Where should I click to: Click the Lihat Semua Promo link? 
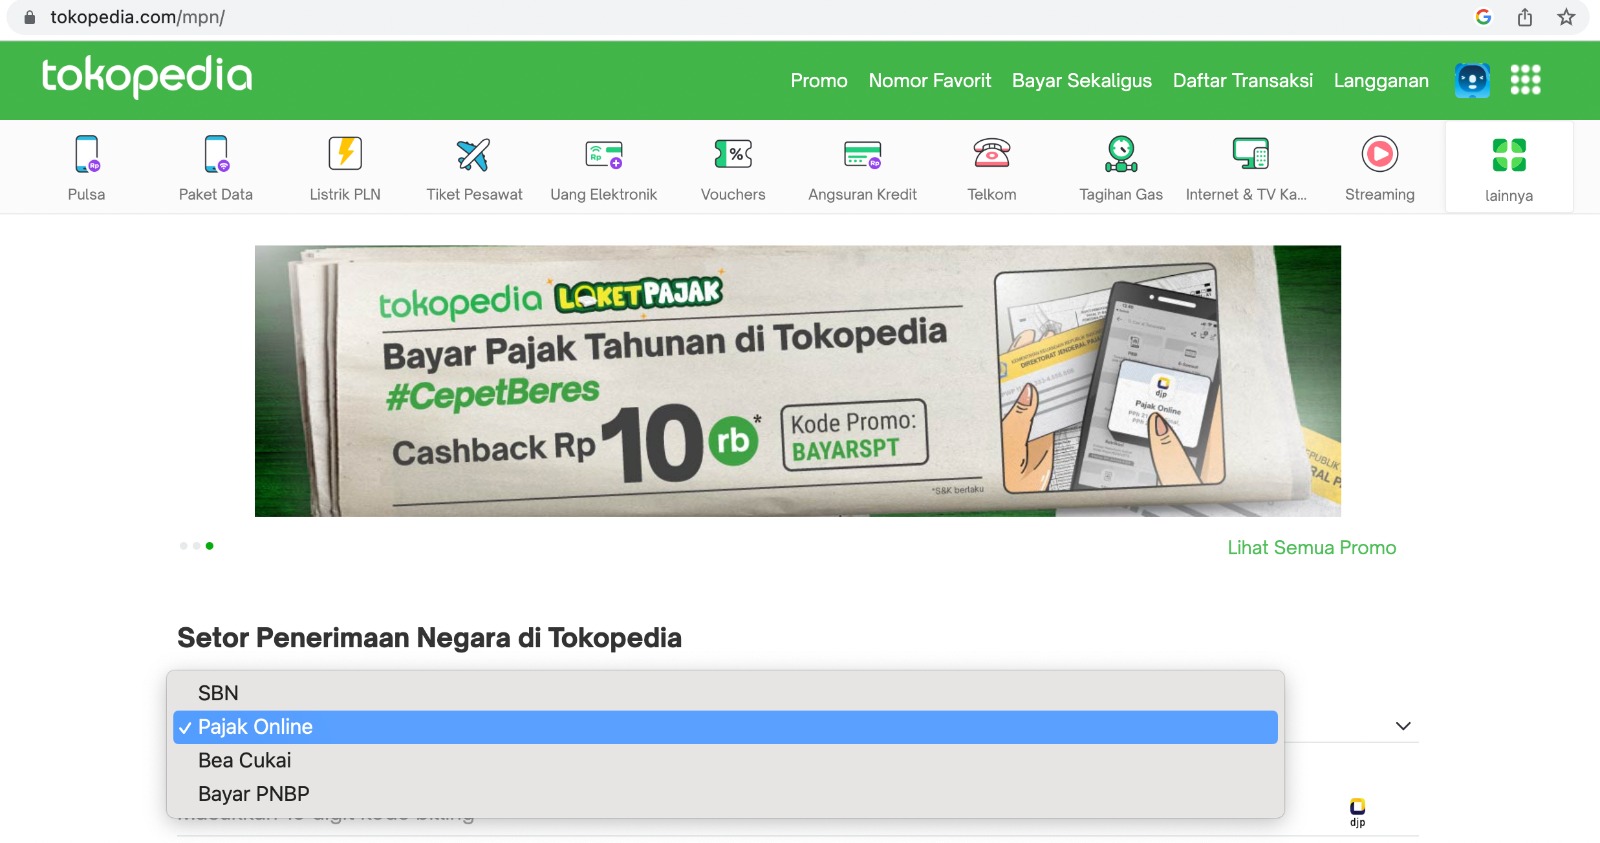[1312, 547]
